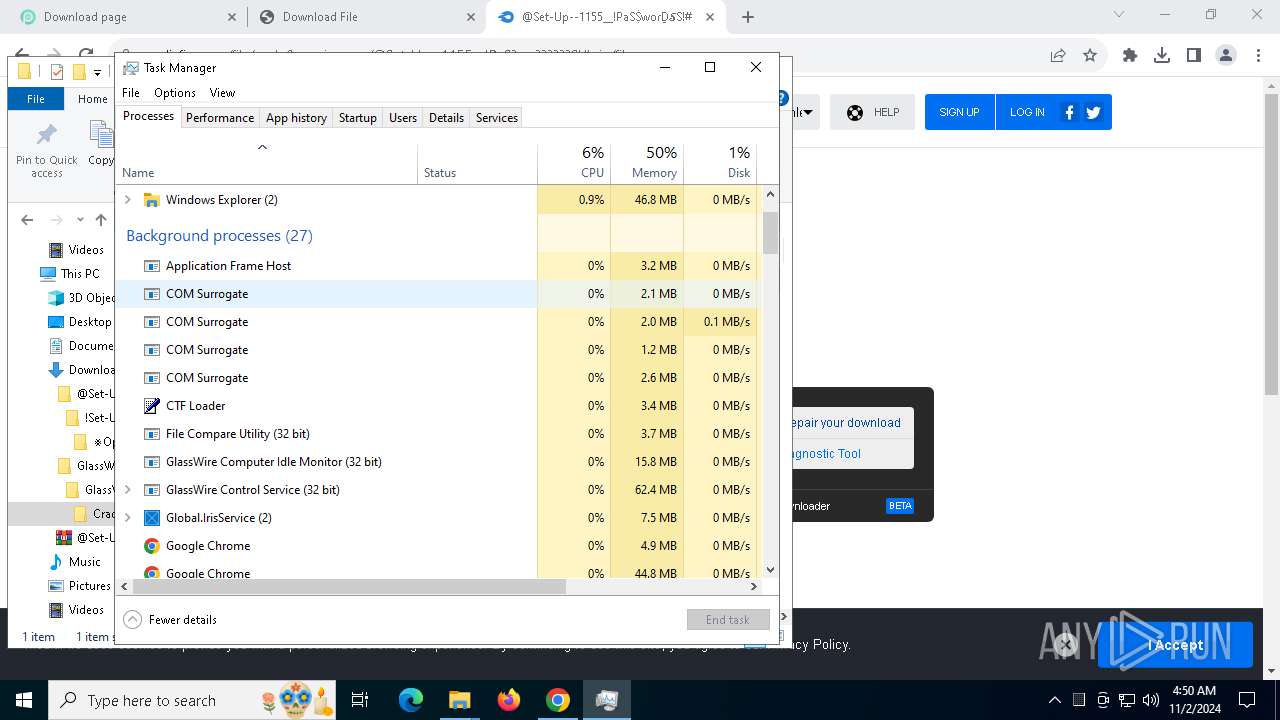Viewport: 1280px width, 720px height.
Task: Select Music folder in Explorer tree
Action: point(85,562)
